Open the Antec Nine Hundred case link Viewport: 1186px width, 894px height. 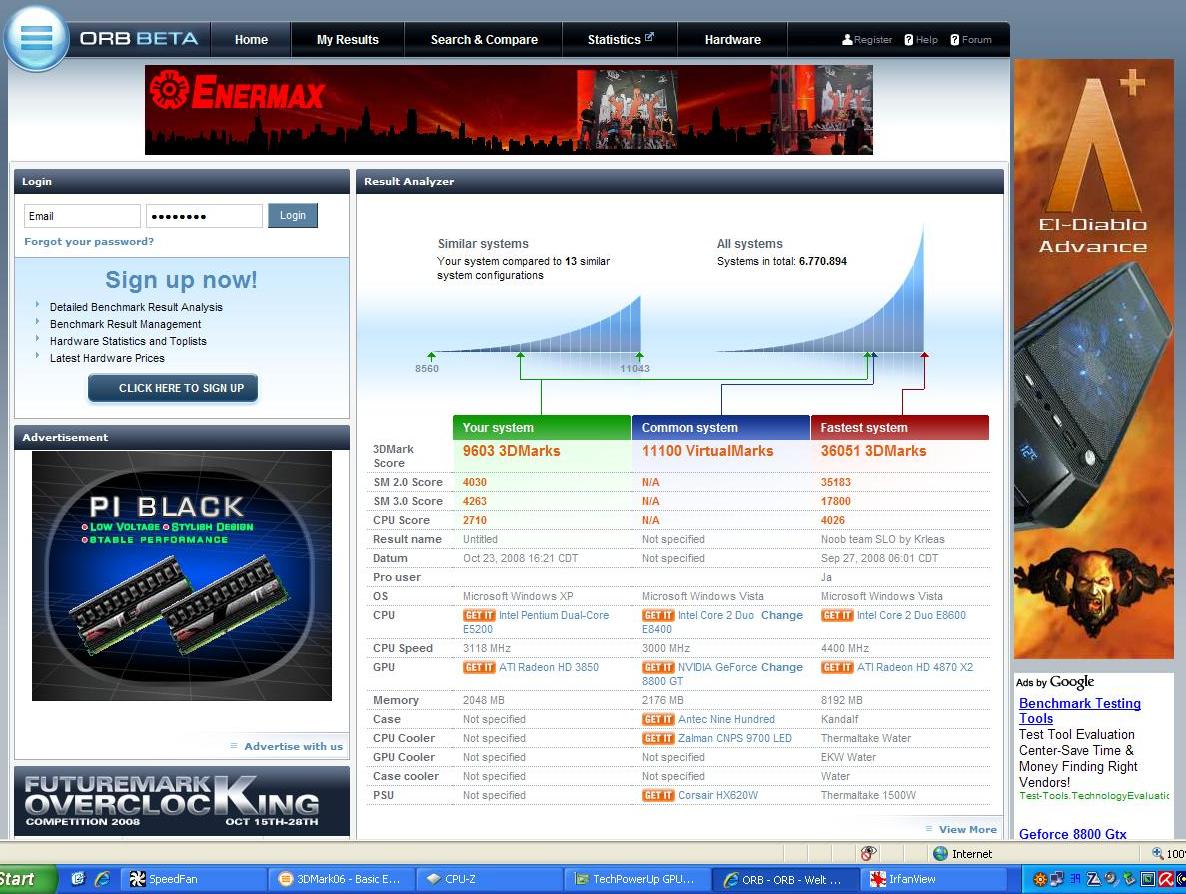coord(726,719)
